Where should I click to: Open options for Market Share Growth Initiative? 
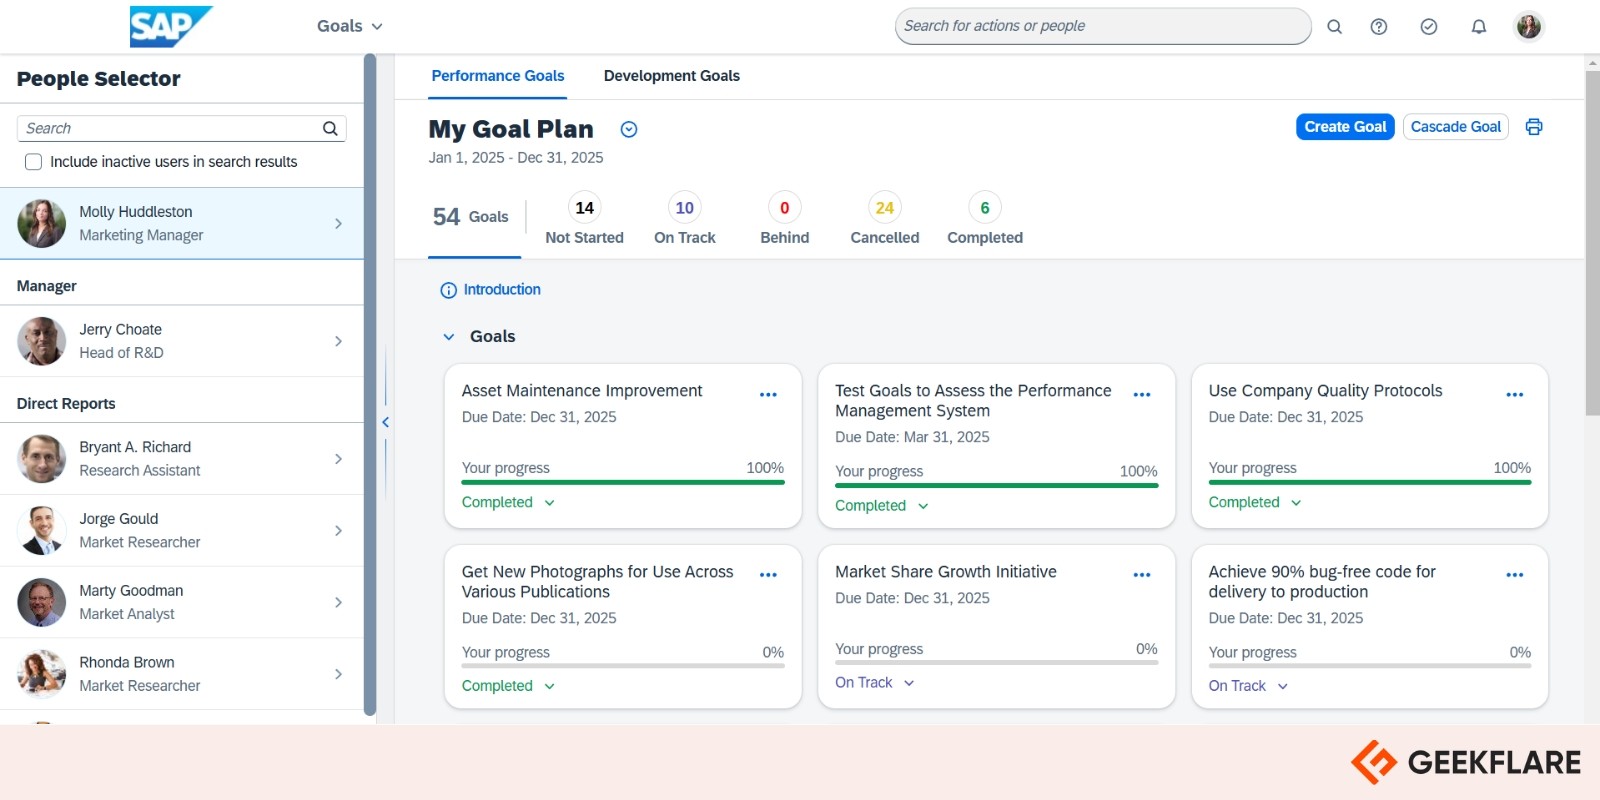pyautogui.click(x=1142, y=575)
